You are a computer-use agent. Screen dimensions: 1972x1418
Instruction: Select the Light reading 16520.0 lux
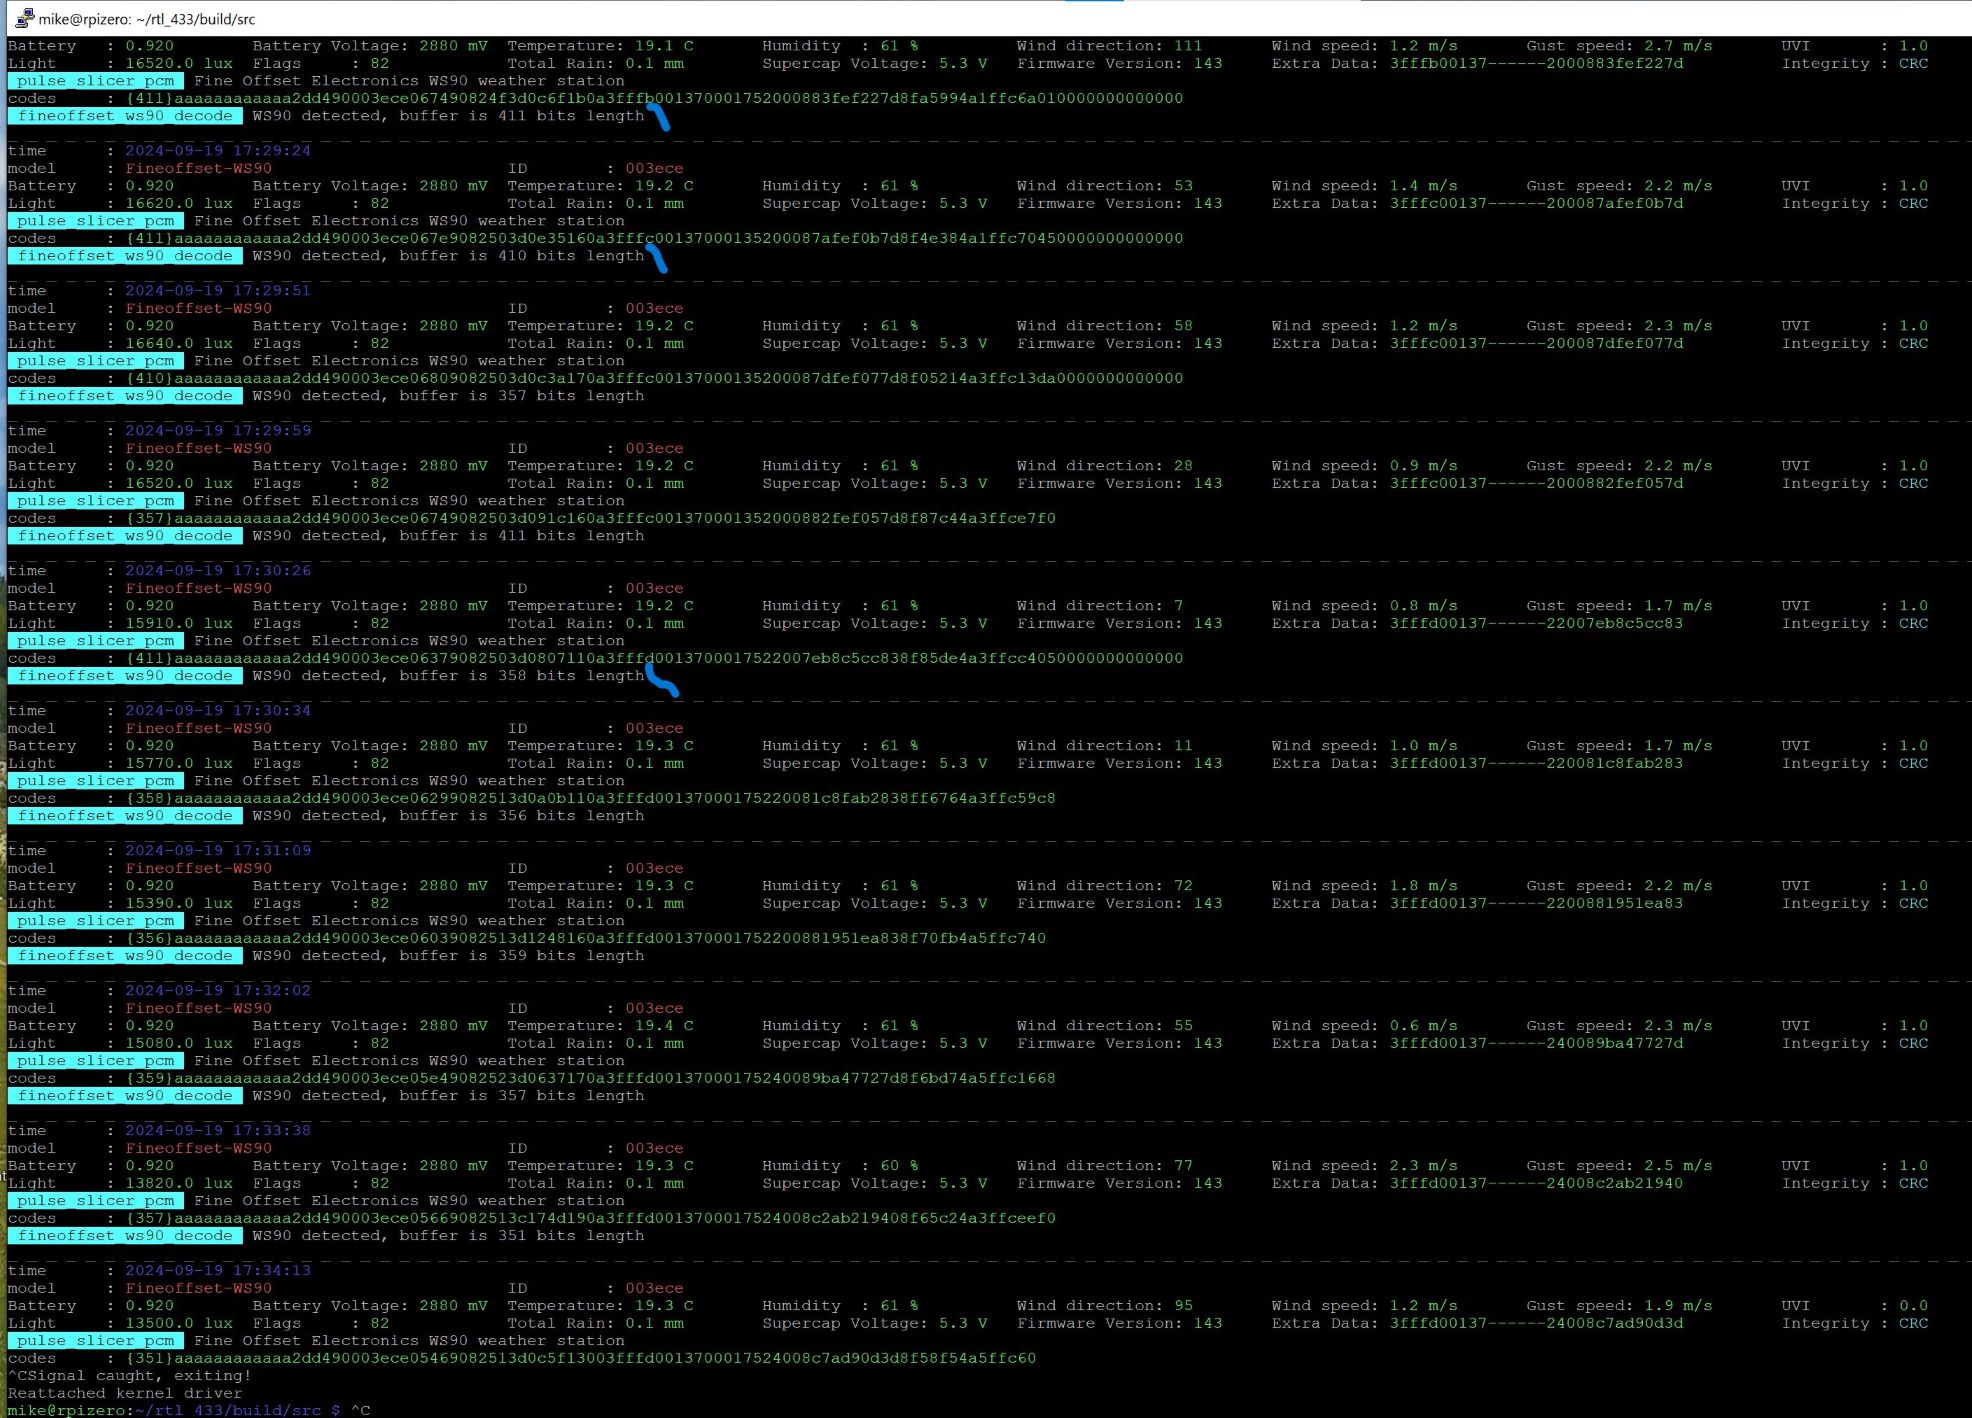[x=177, y=63]
